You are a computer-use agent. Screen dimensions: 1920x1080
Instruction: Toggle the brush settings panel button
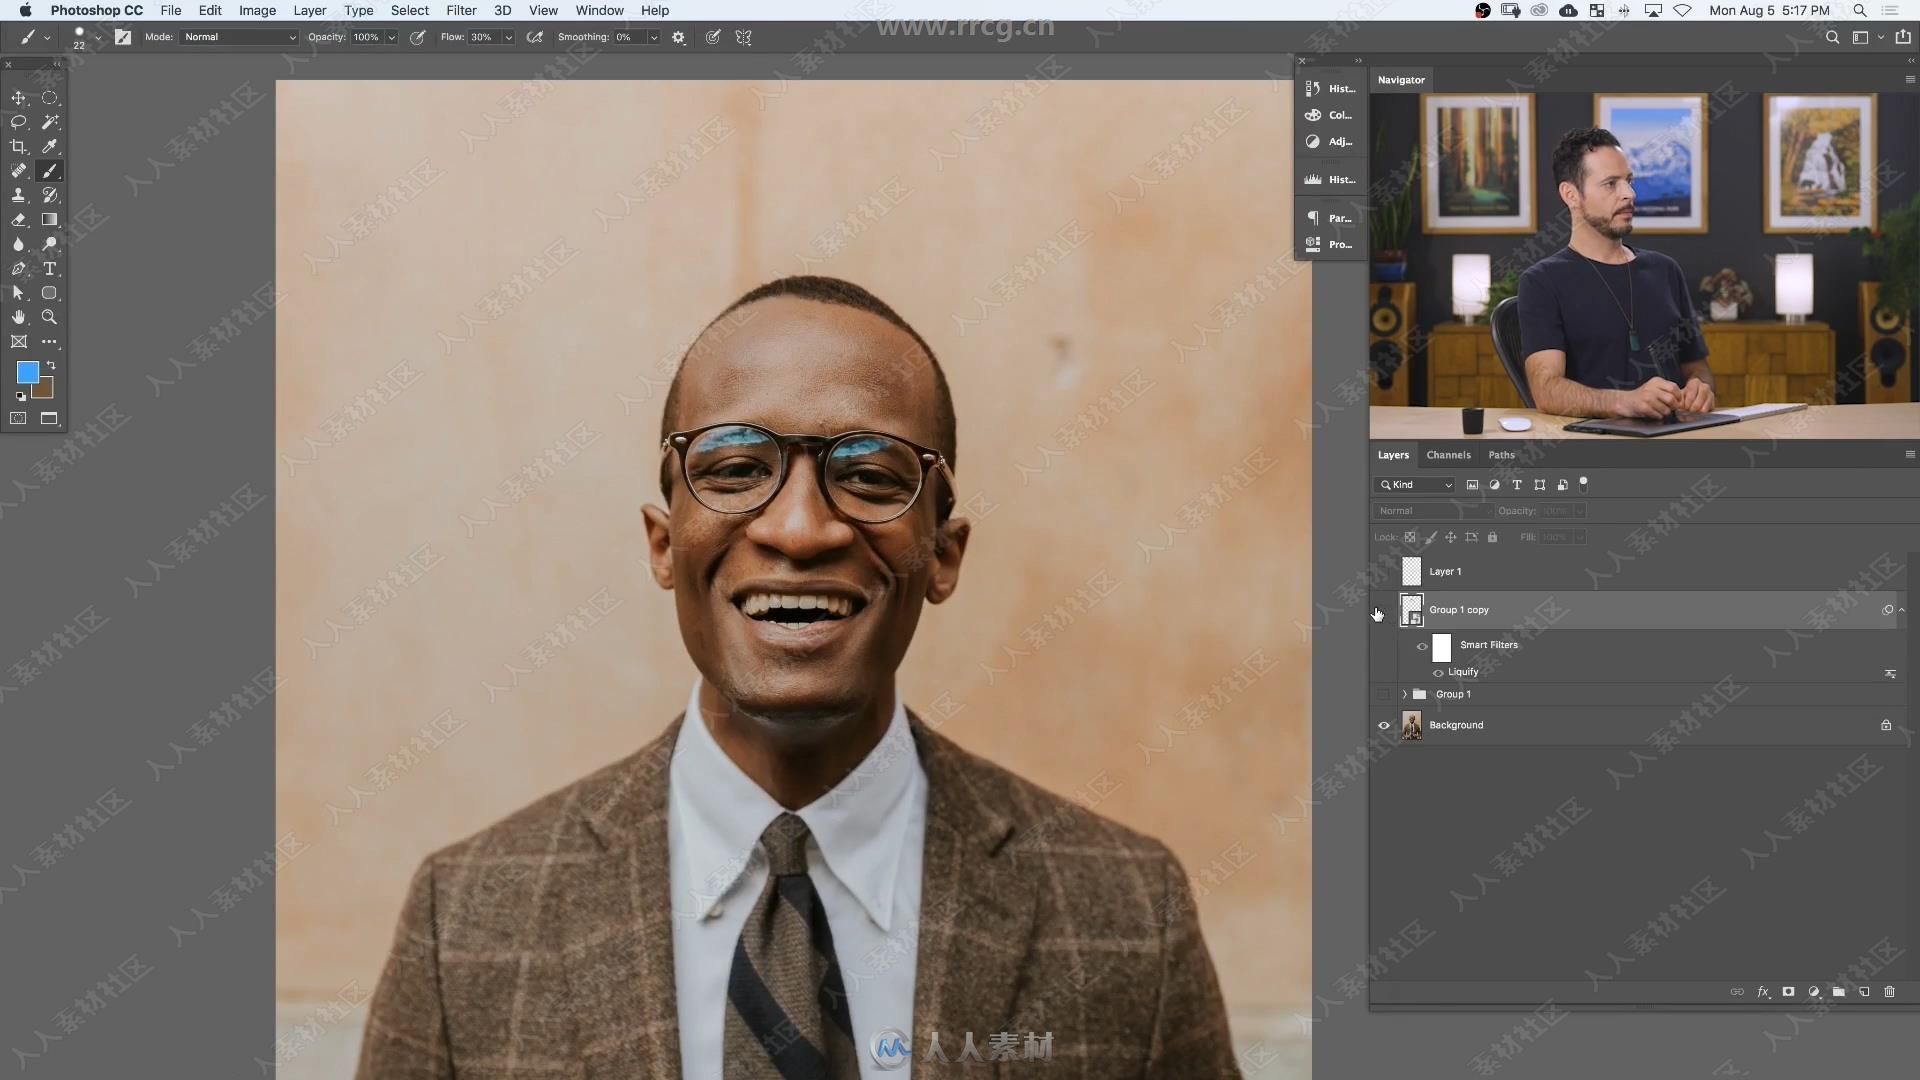click(x=123, y=37)
